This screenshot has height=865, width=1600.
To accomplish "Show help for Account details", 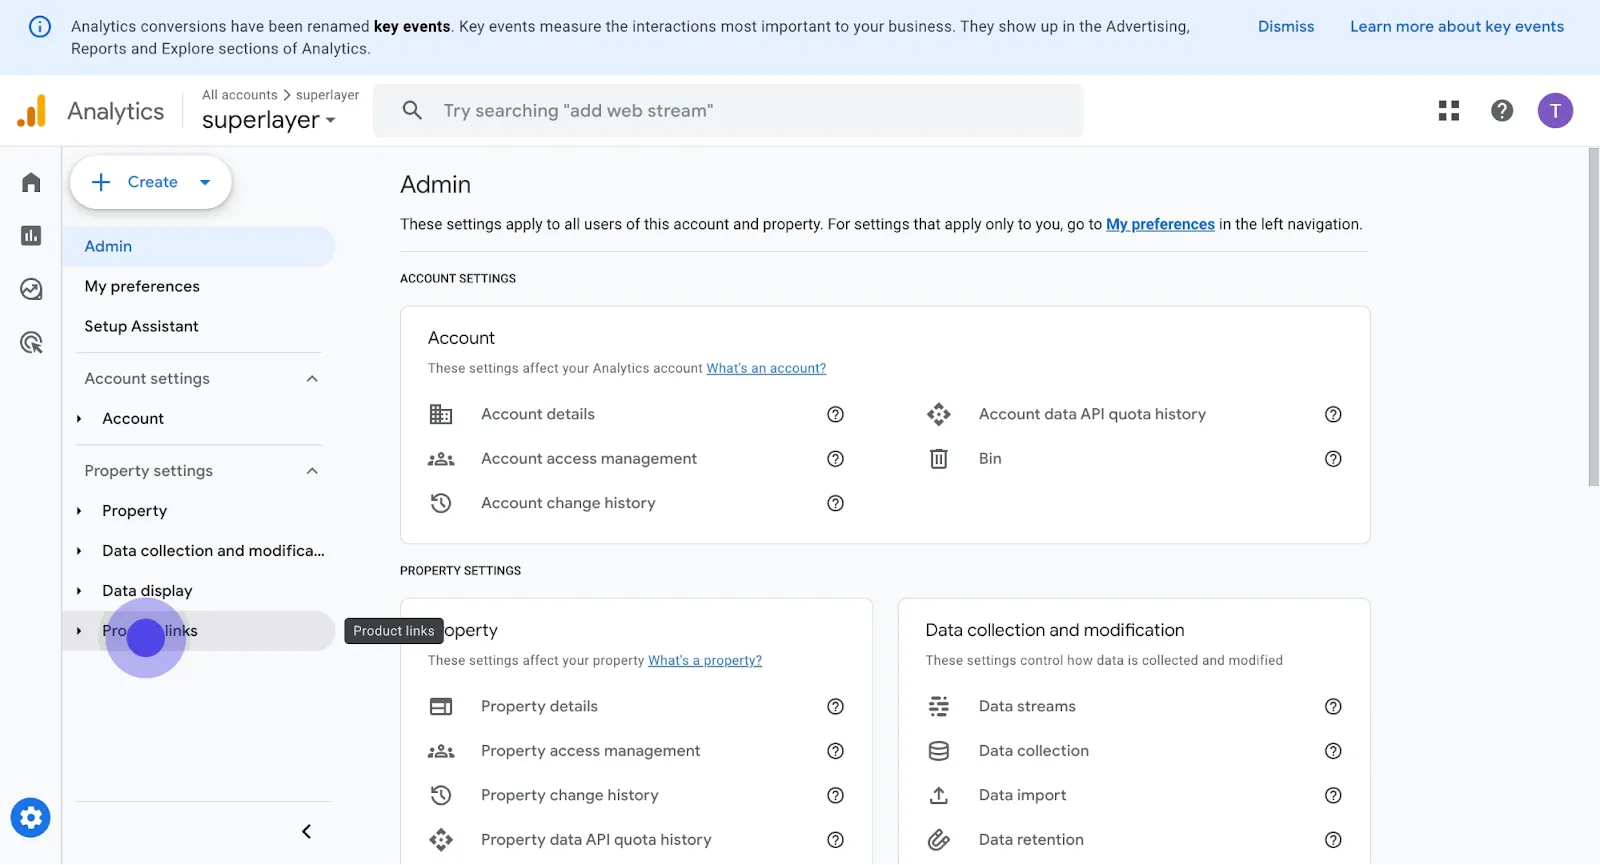I will [x=836, y=414].
